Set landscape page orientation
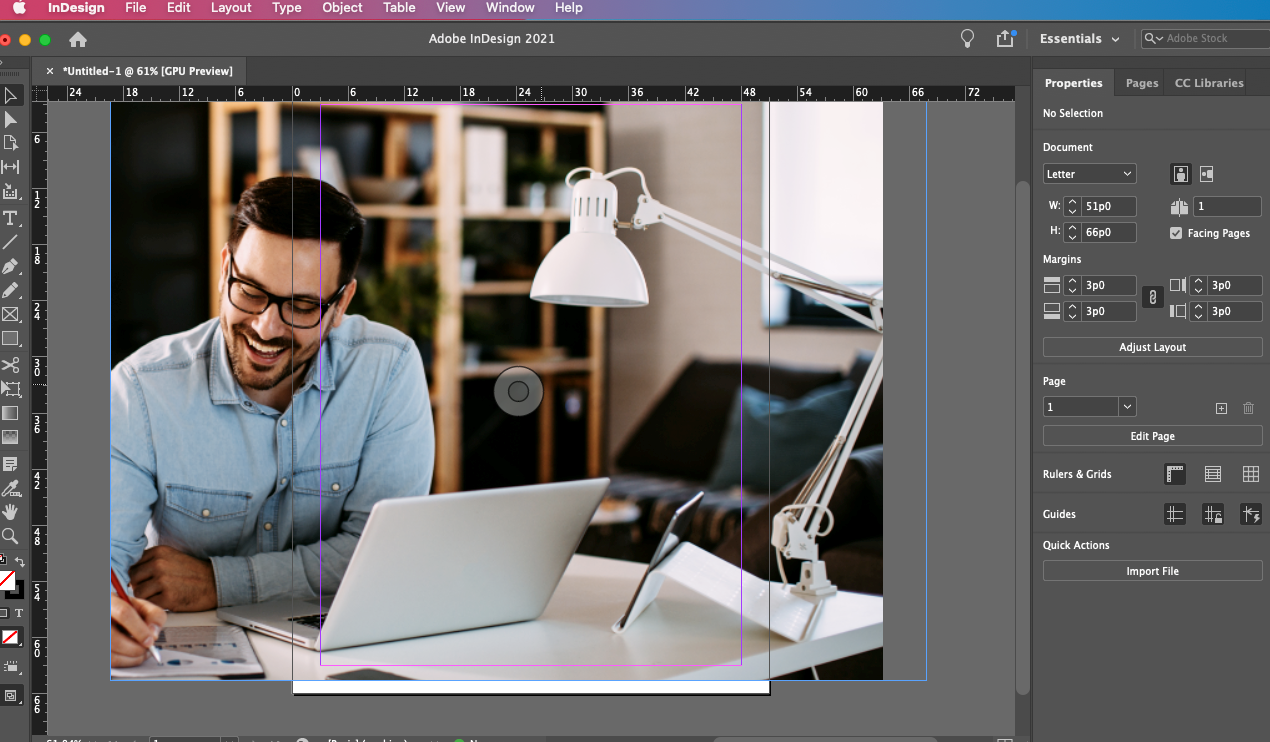This screenshot has height=742, width=1270. (1206, 174)
